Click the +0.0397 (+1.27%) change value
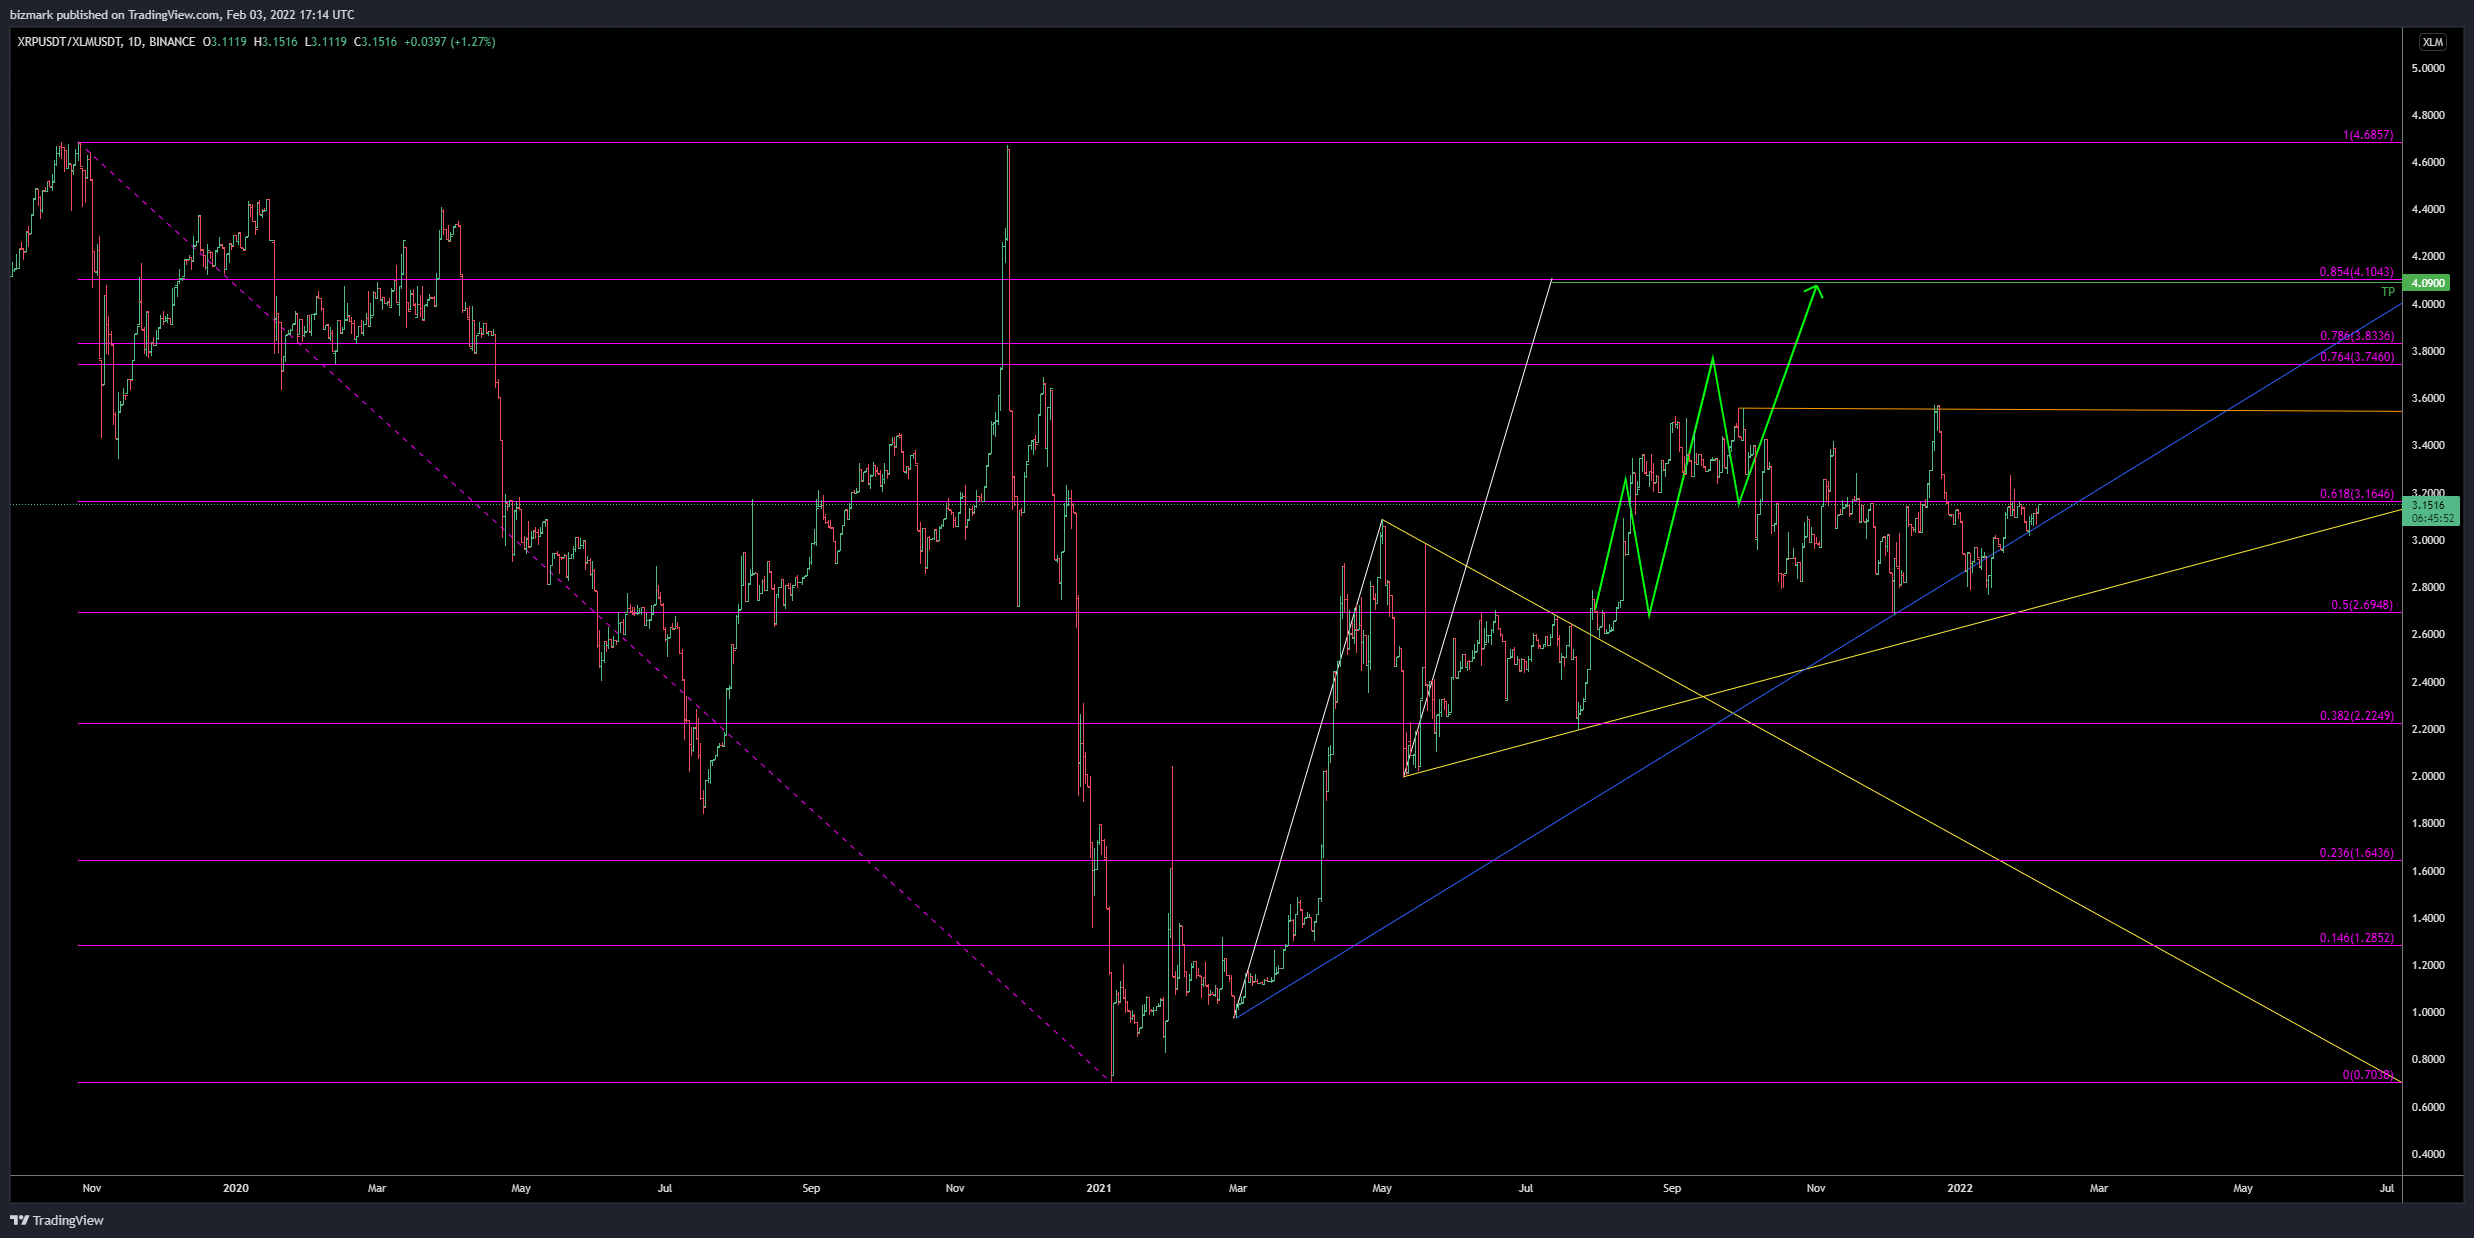Image resolution: width=2474 pixels, height=1238 pixels. [450, 42]
